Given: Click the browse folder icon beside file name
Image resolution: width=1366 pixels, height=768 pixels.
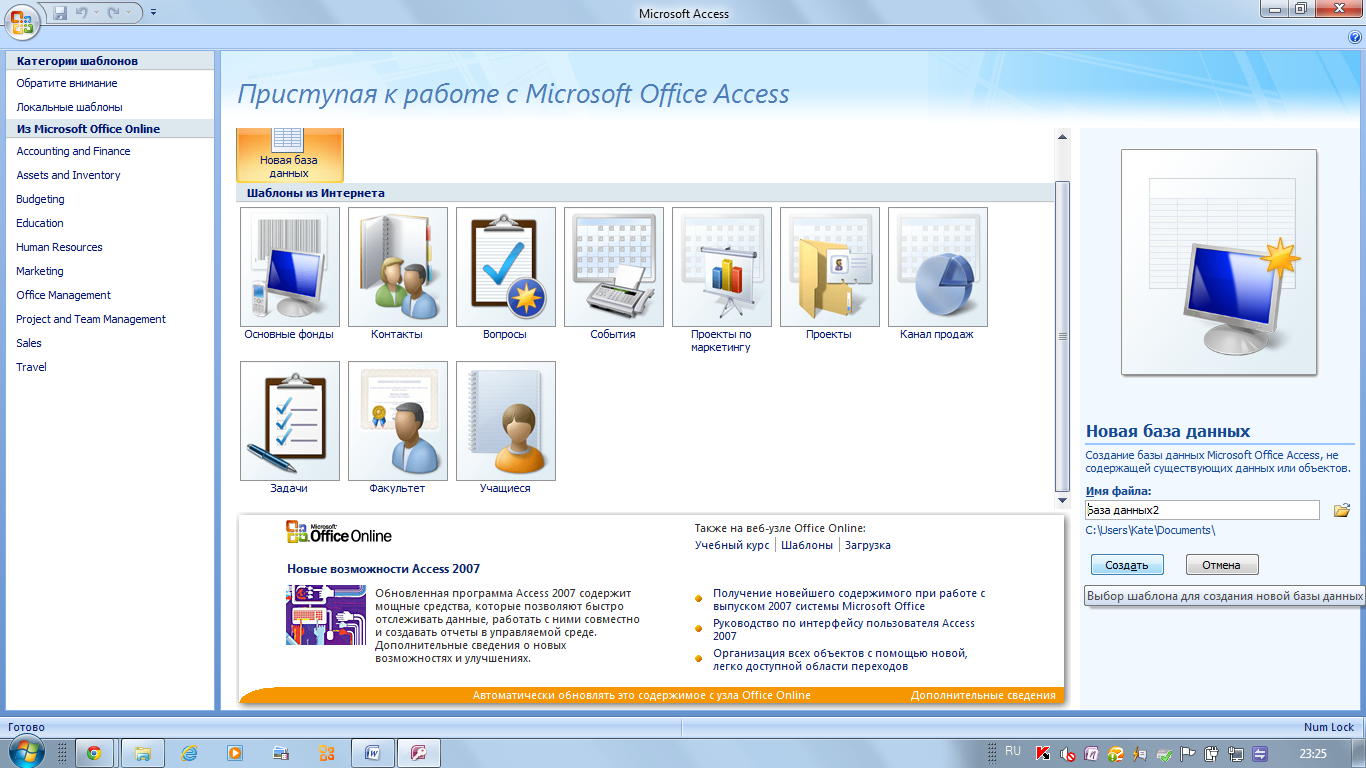Looking at the screenshot, I should (x=1342, y=510).
